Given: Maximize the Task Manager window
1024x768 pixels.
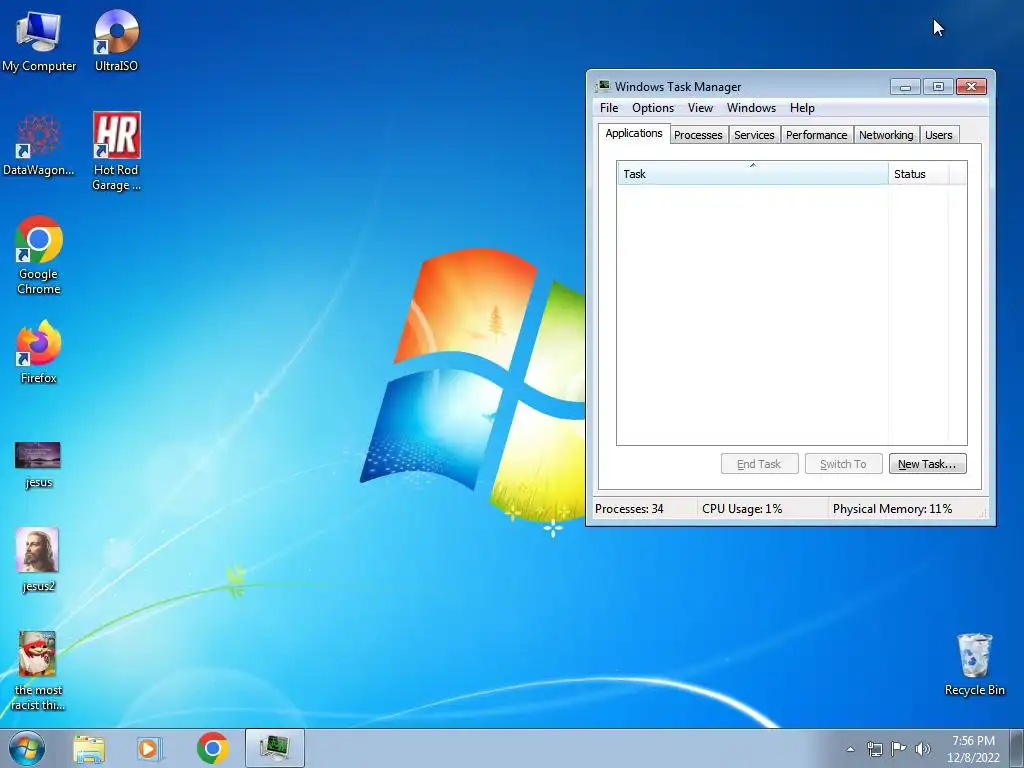Looking at the screenshot, I should 938,87.
